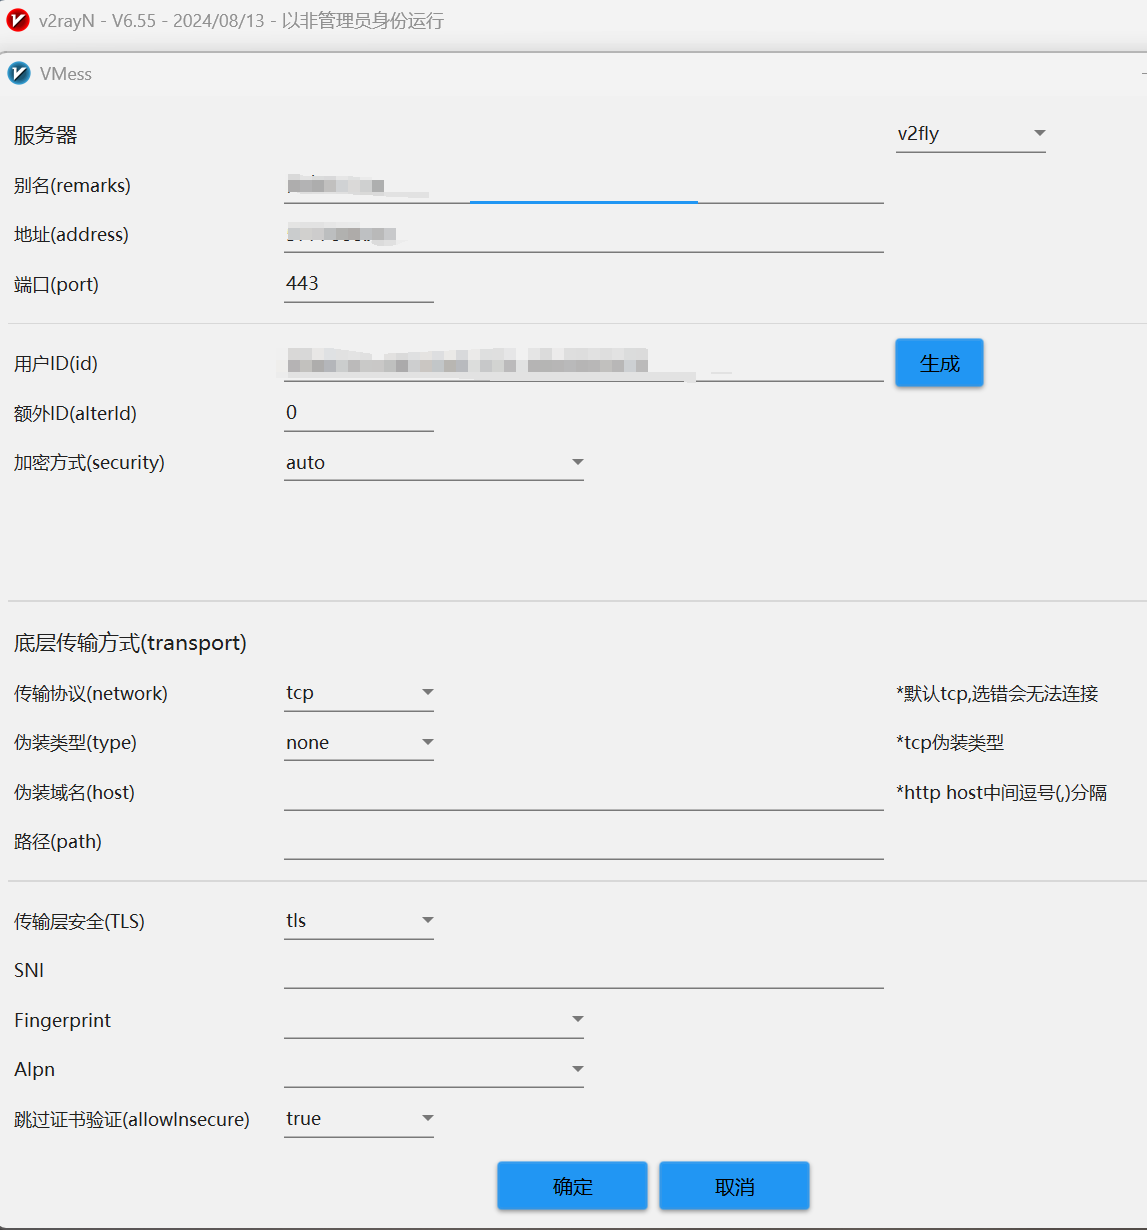Click the SNI input field
The image size is (1147, 1230).
(583, 971)
